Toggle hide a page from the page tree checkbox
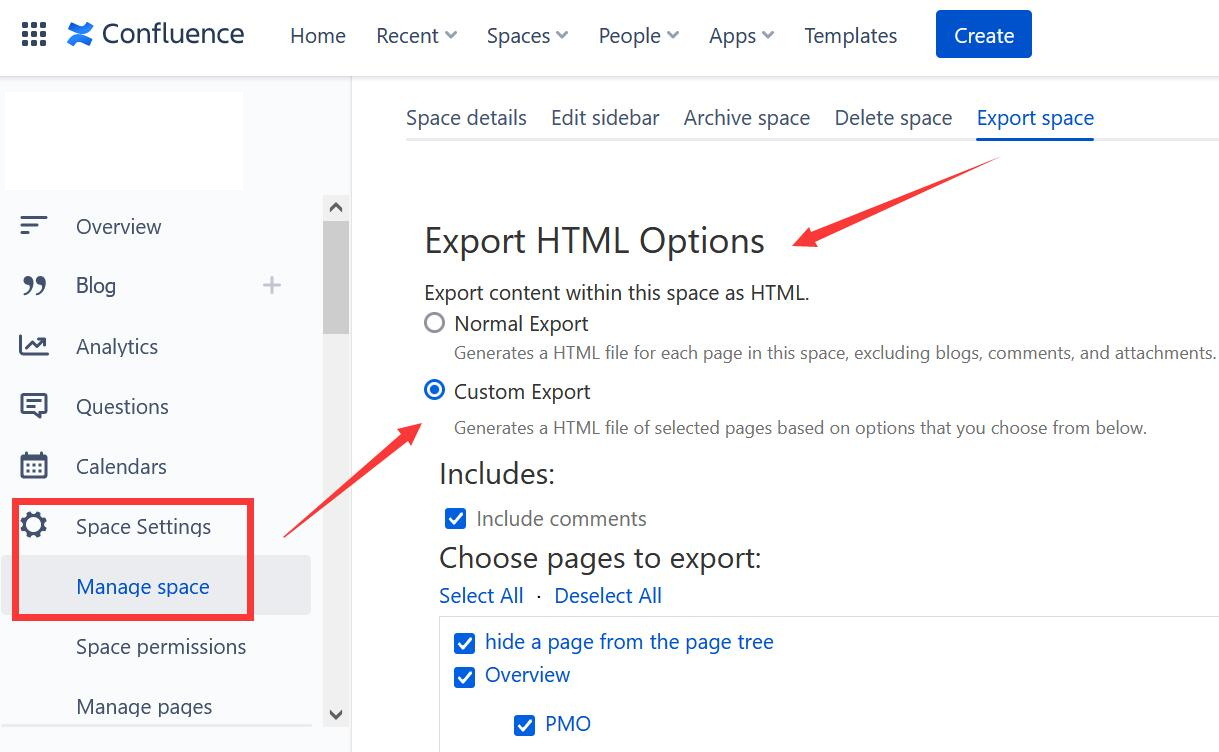The width and height of the screenshot is (1219, 752). [x=464, y=643]
